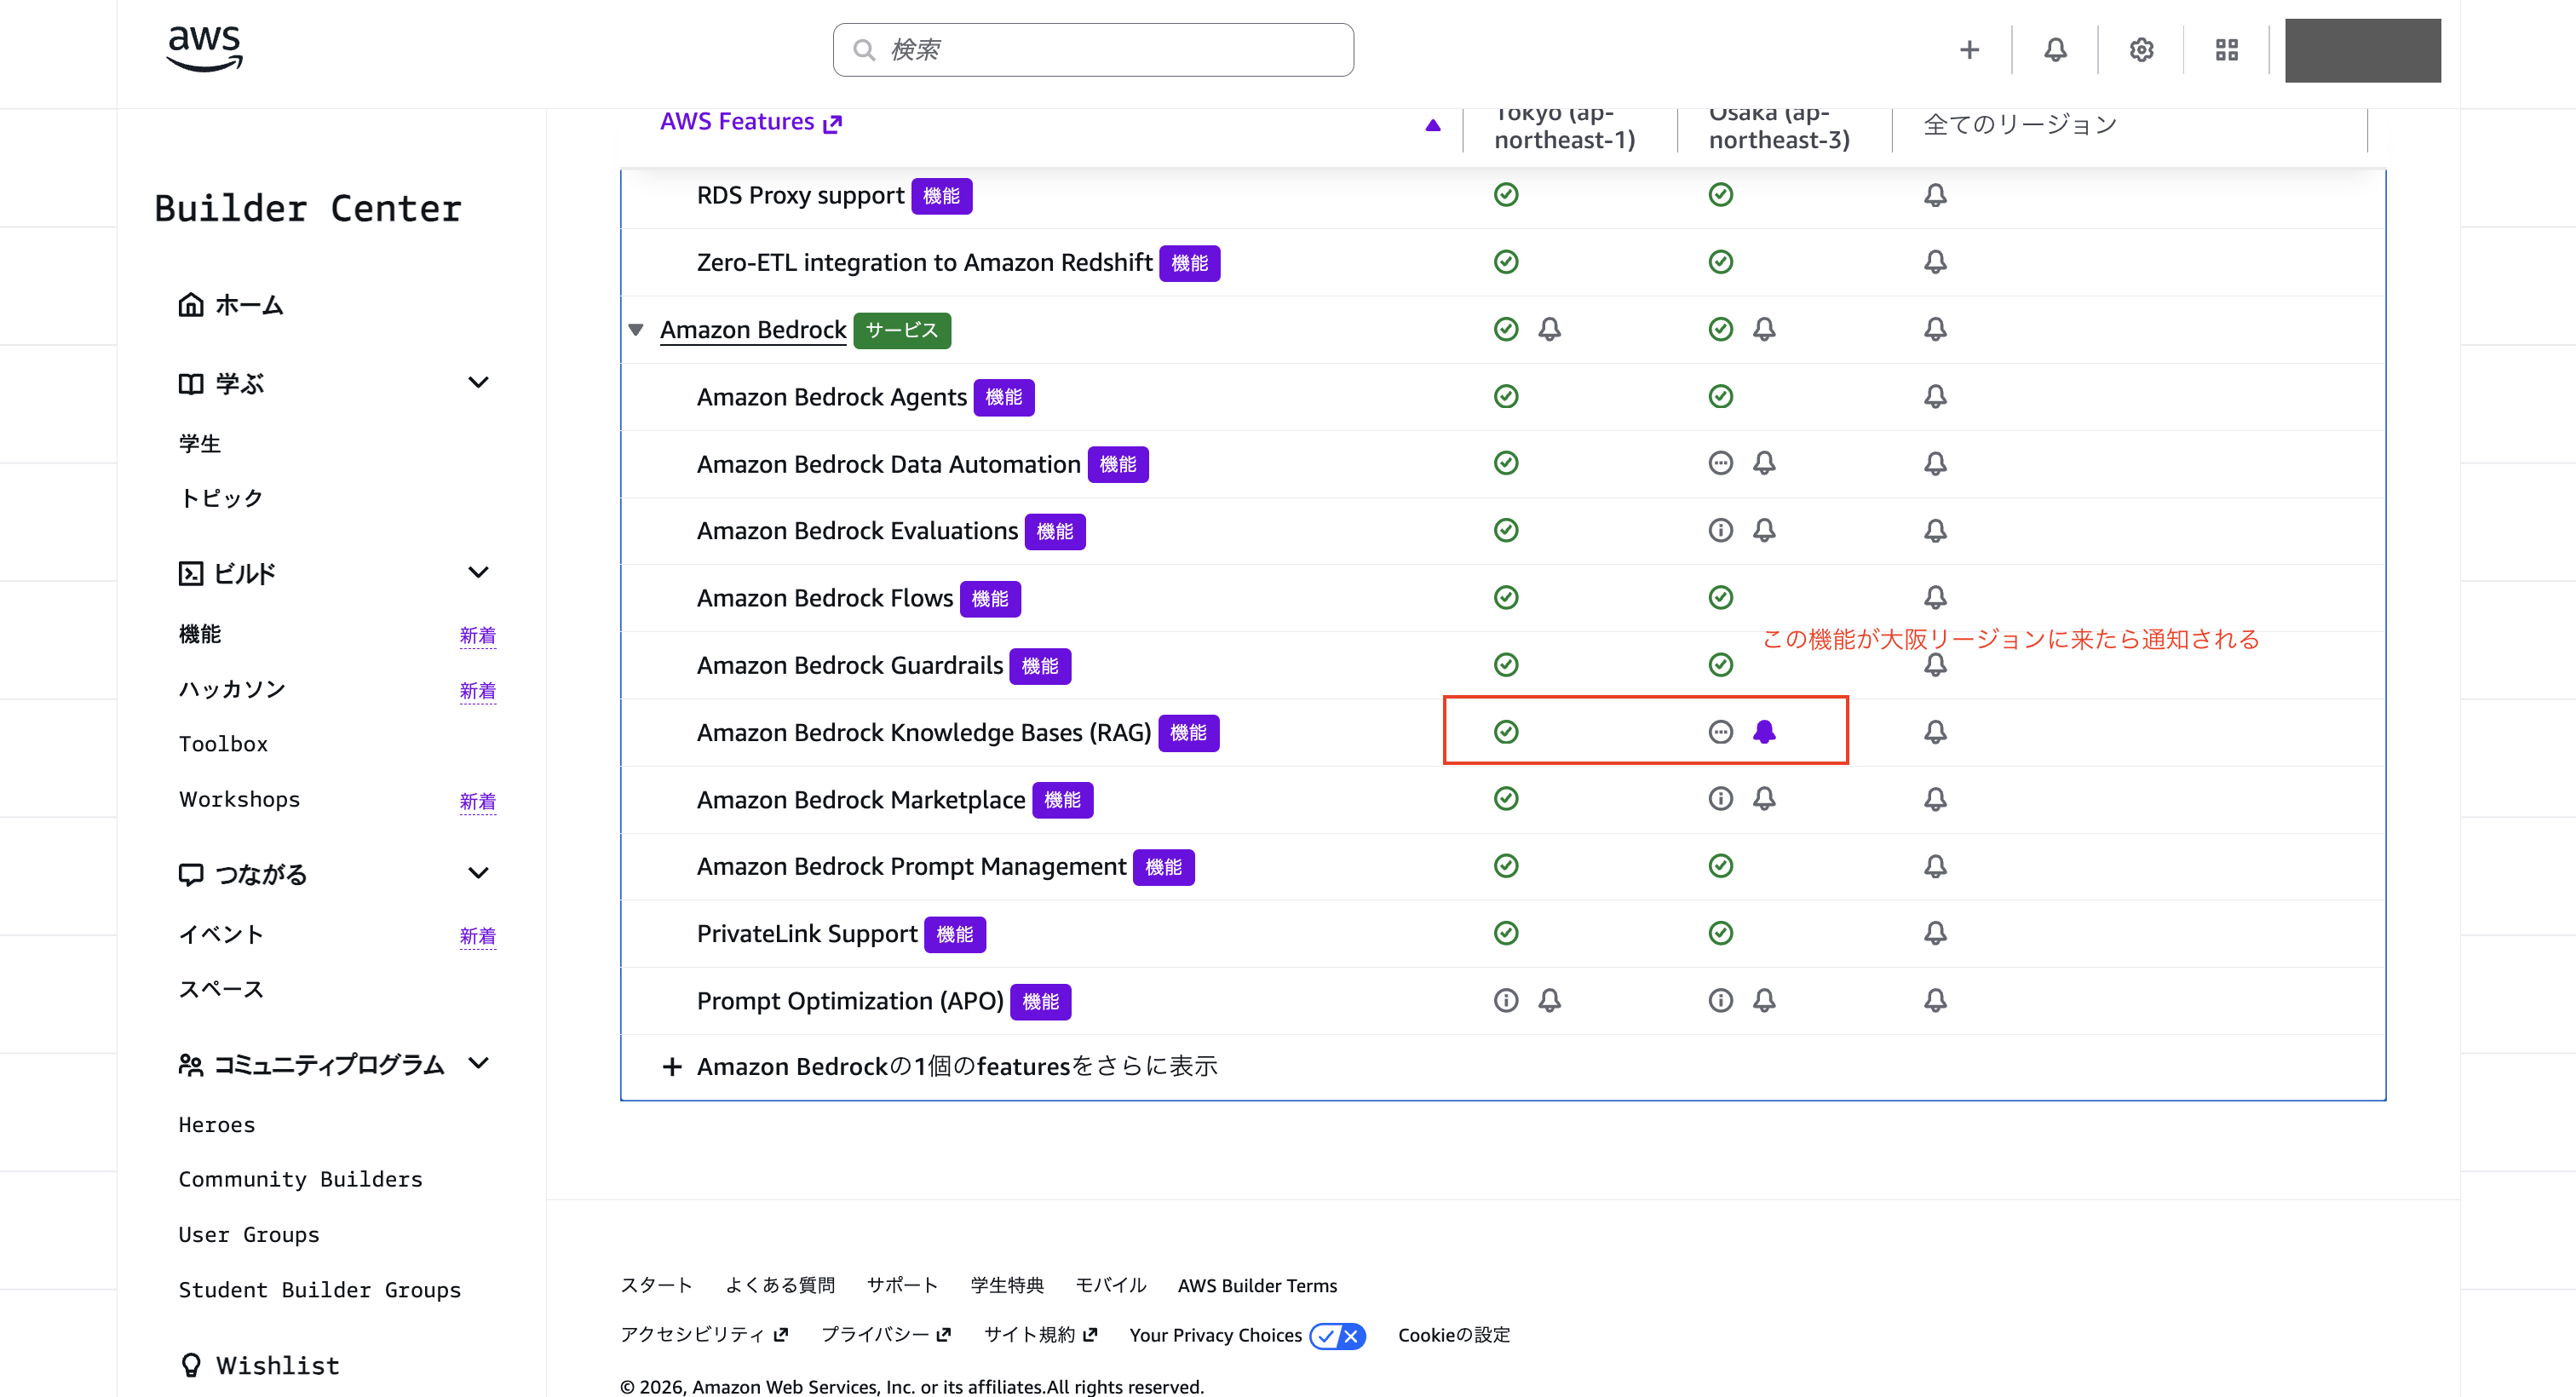Image resolution: width=2576 pixels, height=1397 pixels.
Task: Open Workshops in sidebar
Action: tap(240, 799)
